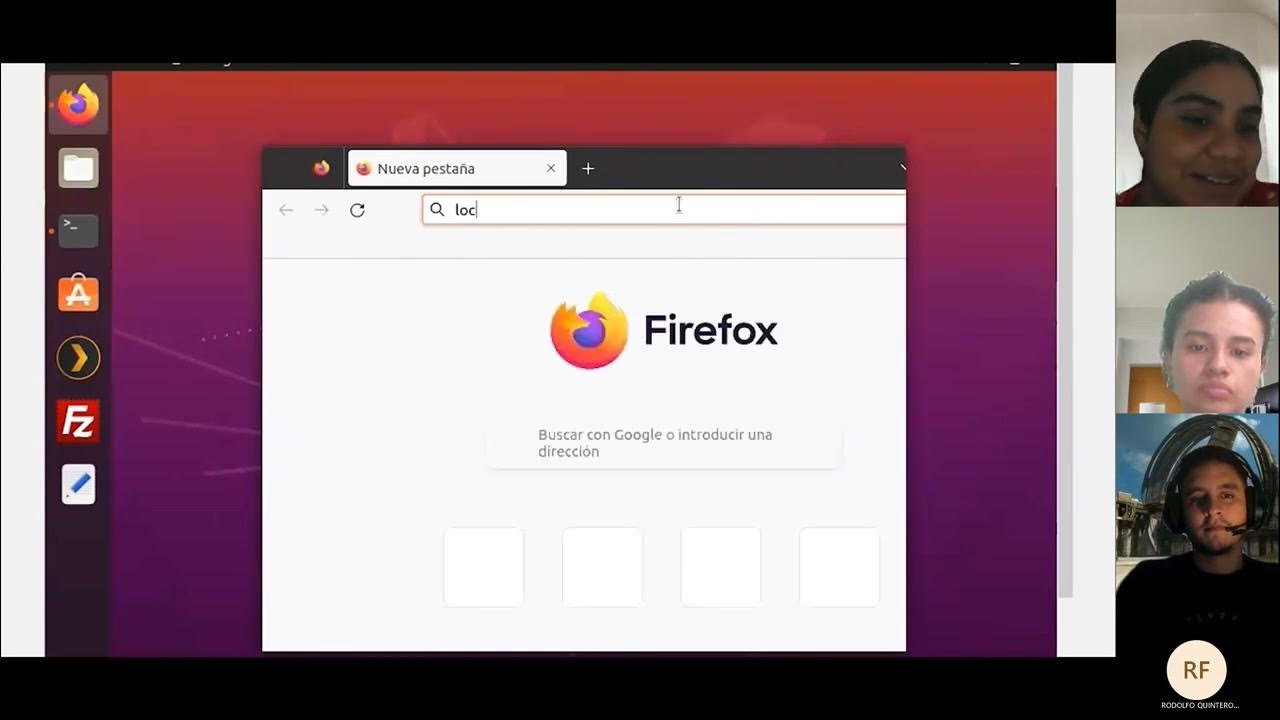Launch Terminal from the dock

(78, 231)
